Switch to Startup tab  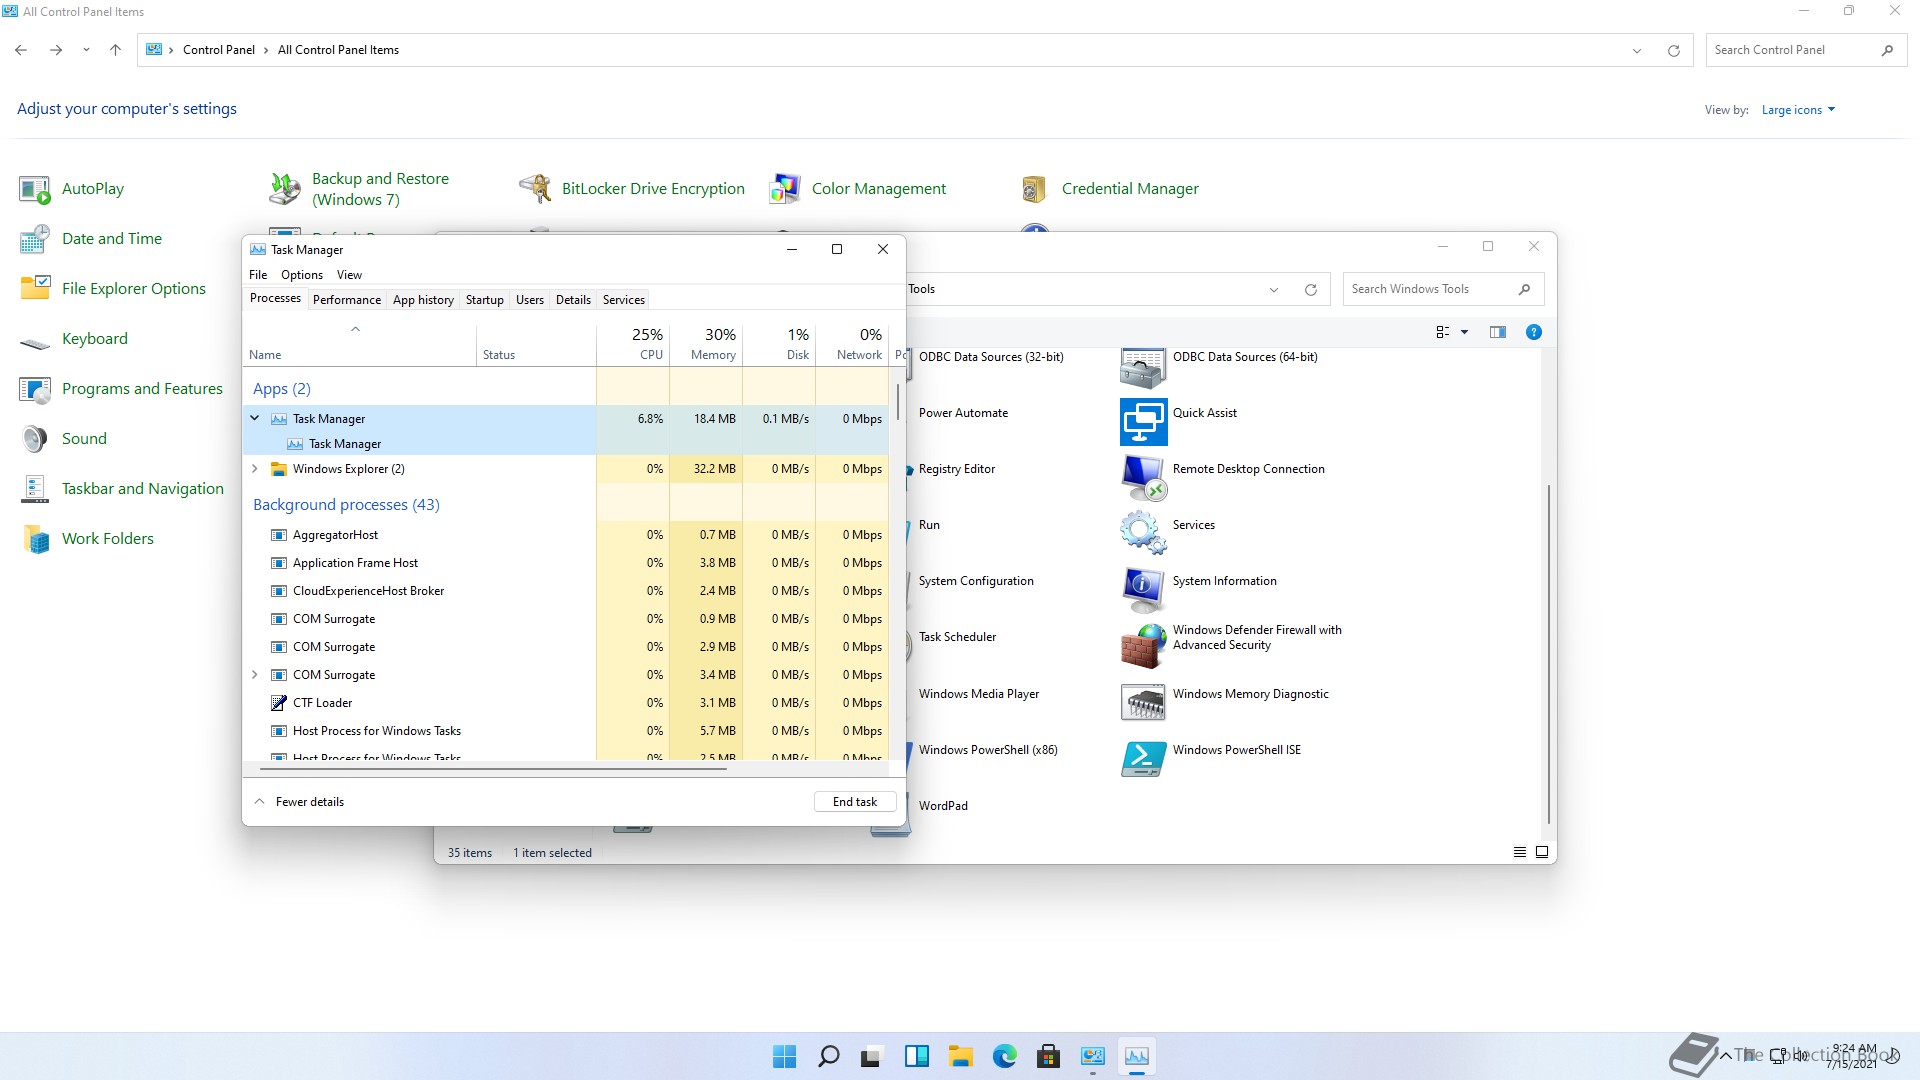484,300
